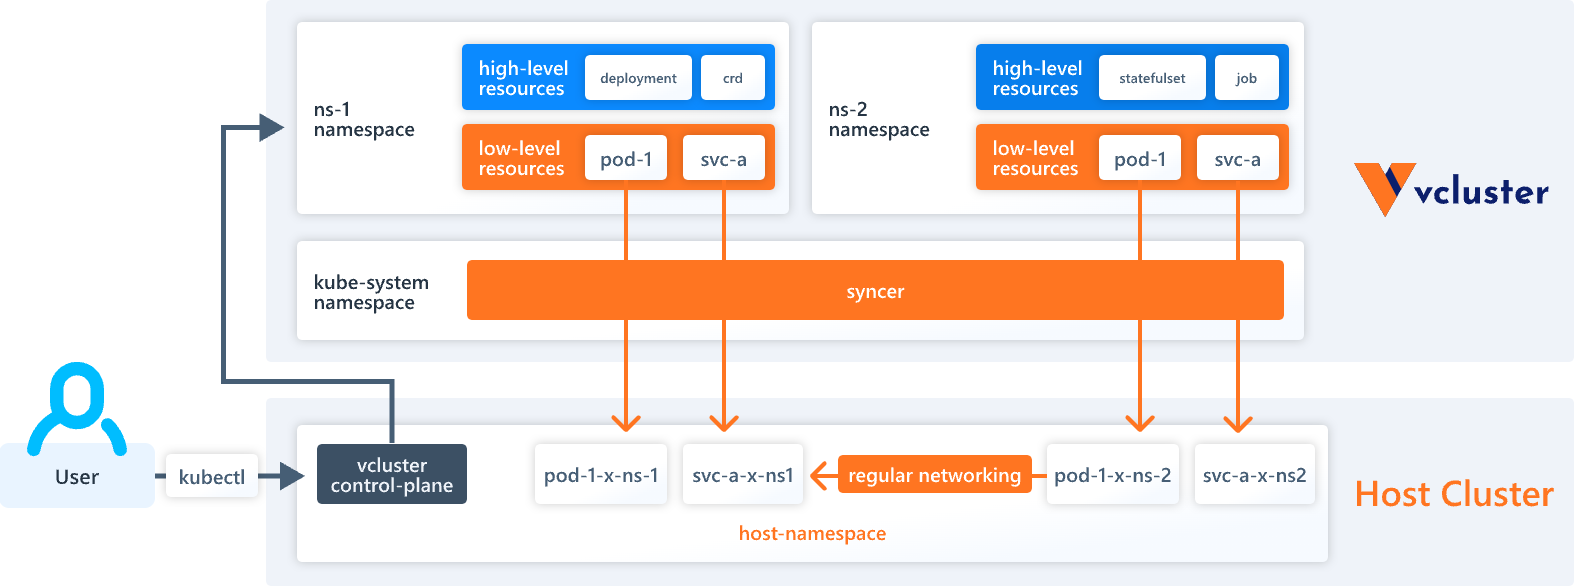Click the regular networking label
The width and height of the screenshot is (1574, 588).
tap(934, 475)
